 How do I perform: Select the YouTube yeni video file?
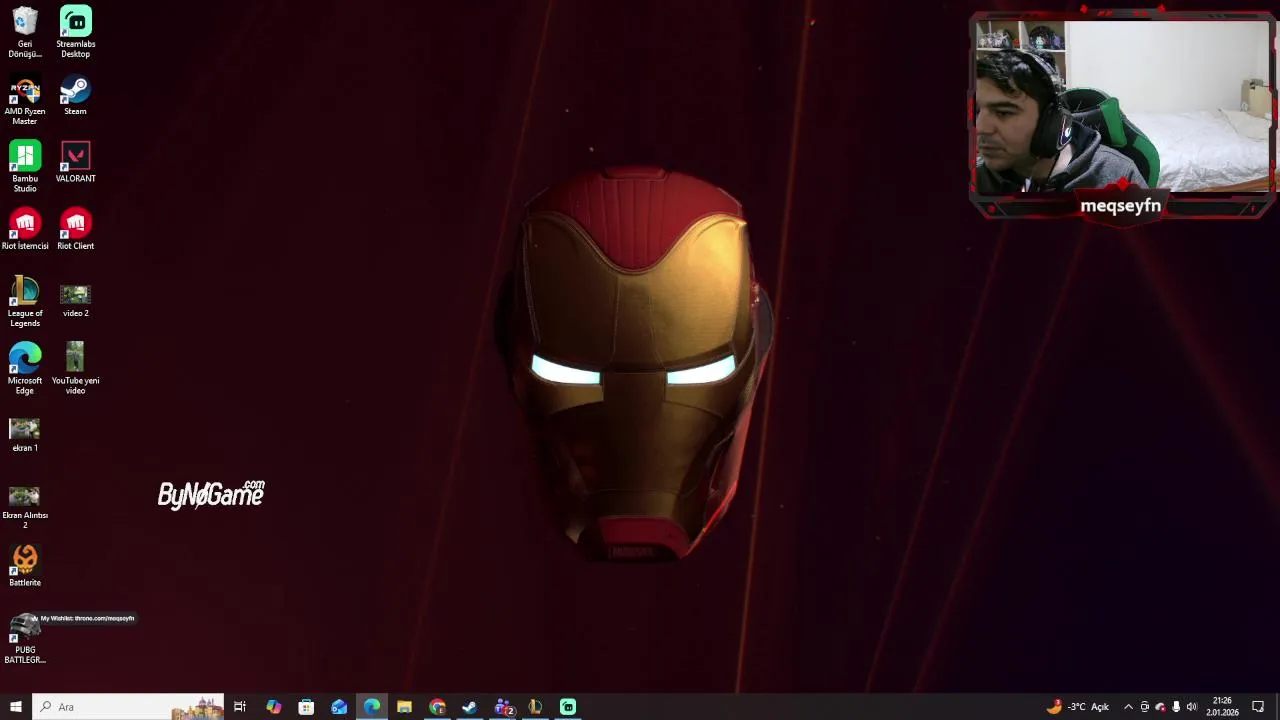tap(75, 369)
